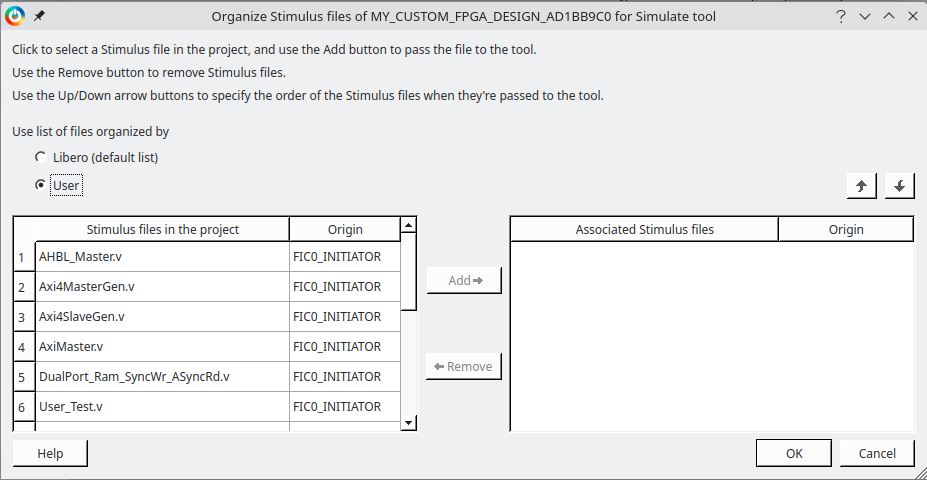Select the User radio option

(x=40, y=185)
